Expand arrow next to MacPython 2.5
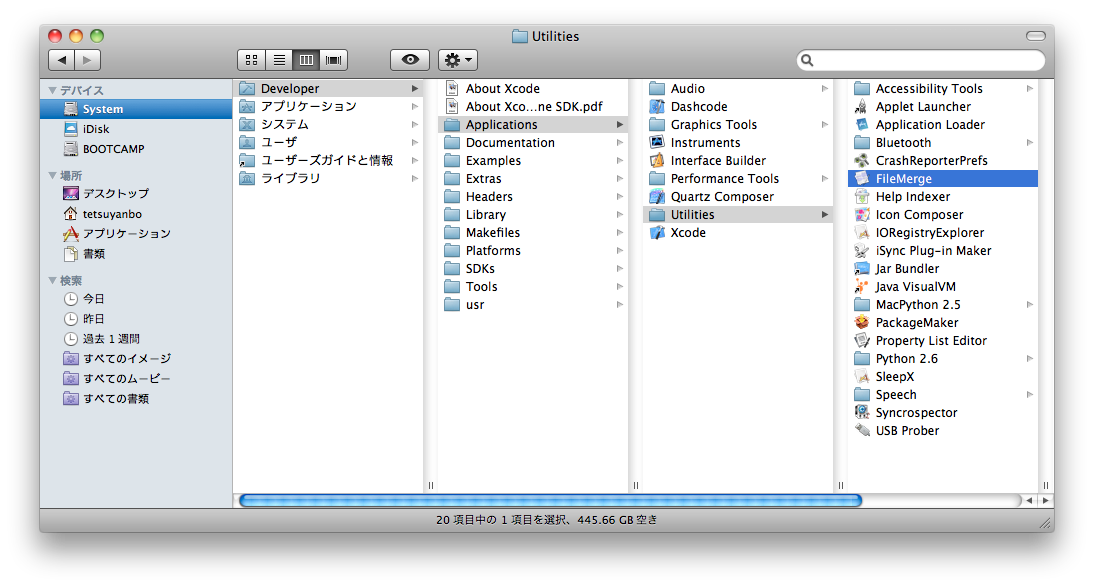Screen dimensions: 1094x587 pos(1030,304)
